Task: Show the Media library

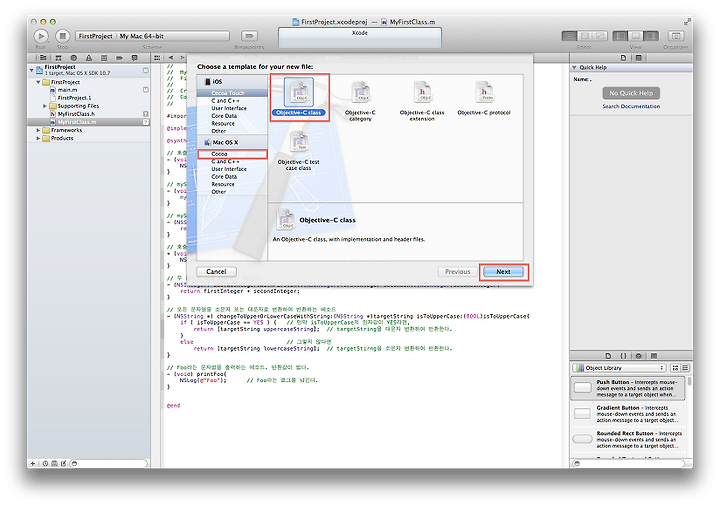Action: click(653, 356)
